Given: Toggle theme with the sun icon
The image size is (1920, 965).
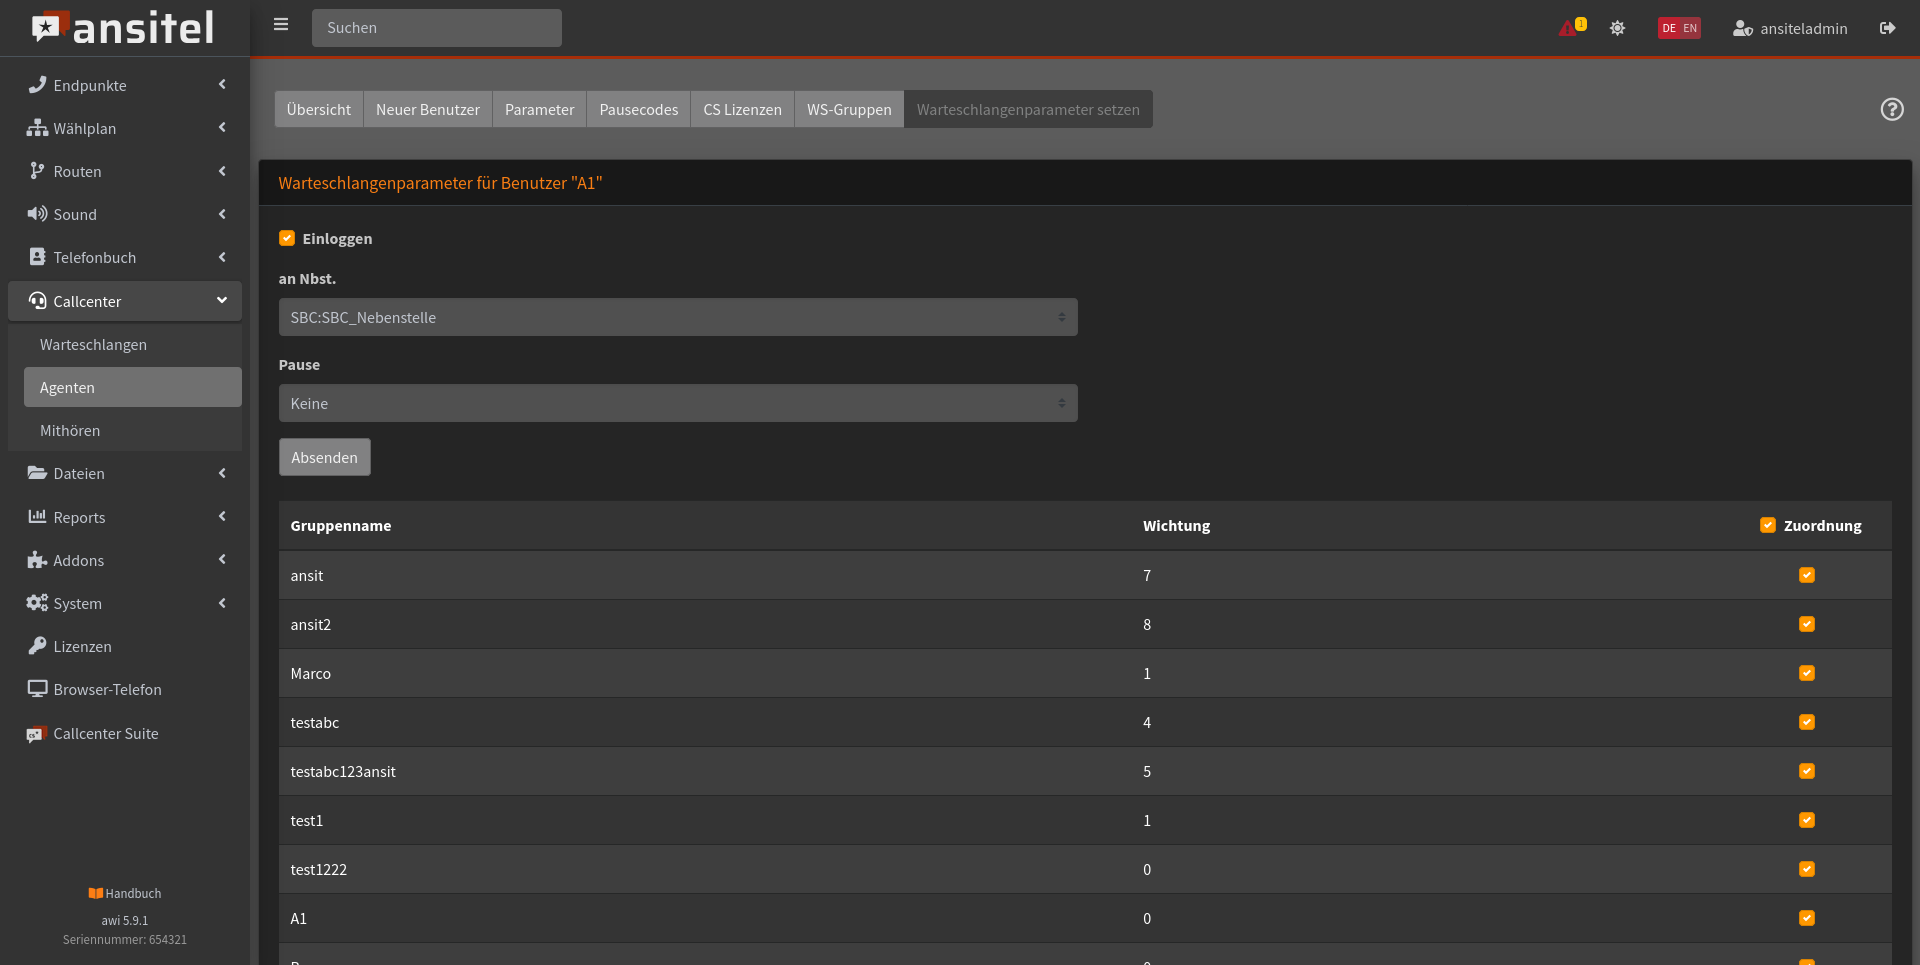Looking at the screenshot, I should pos(1617,28).
